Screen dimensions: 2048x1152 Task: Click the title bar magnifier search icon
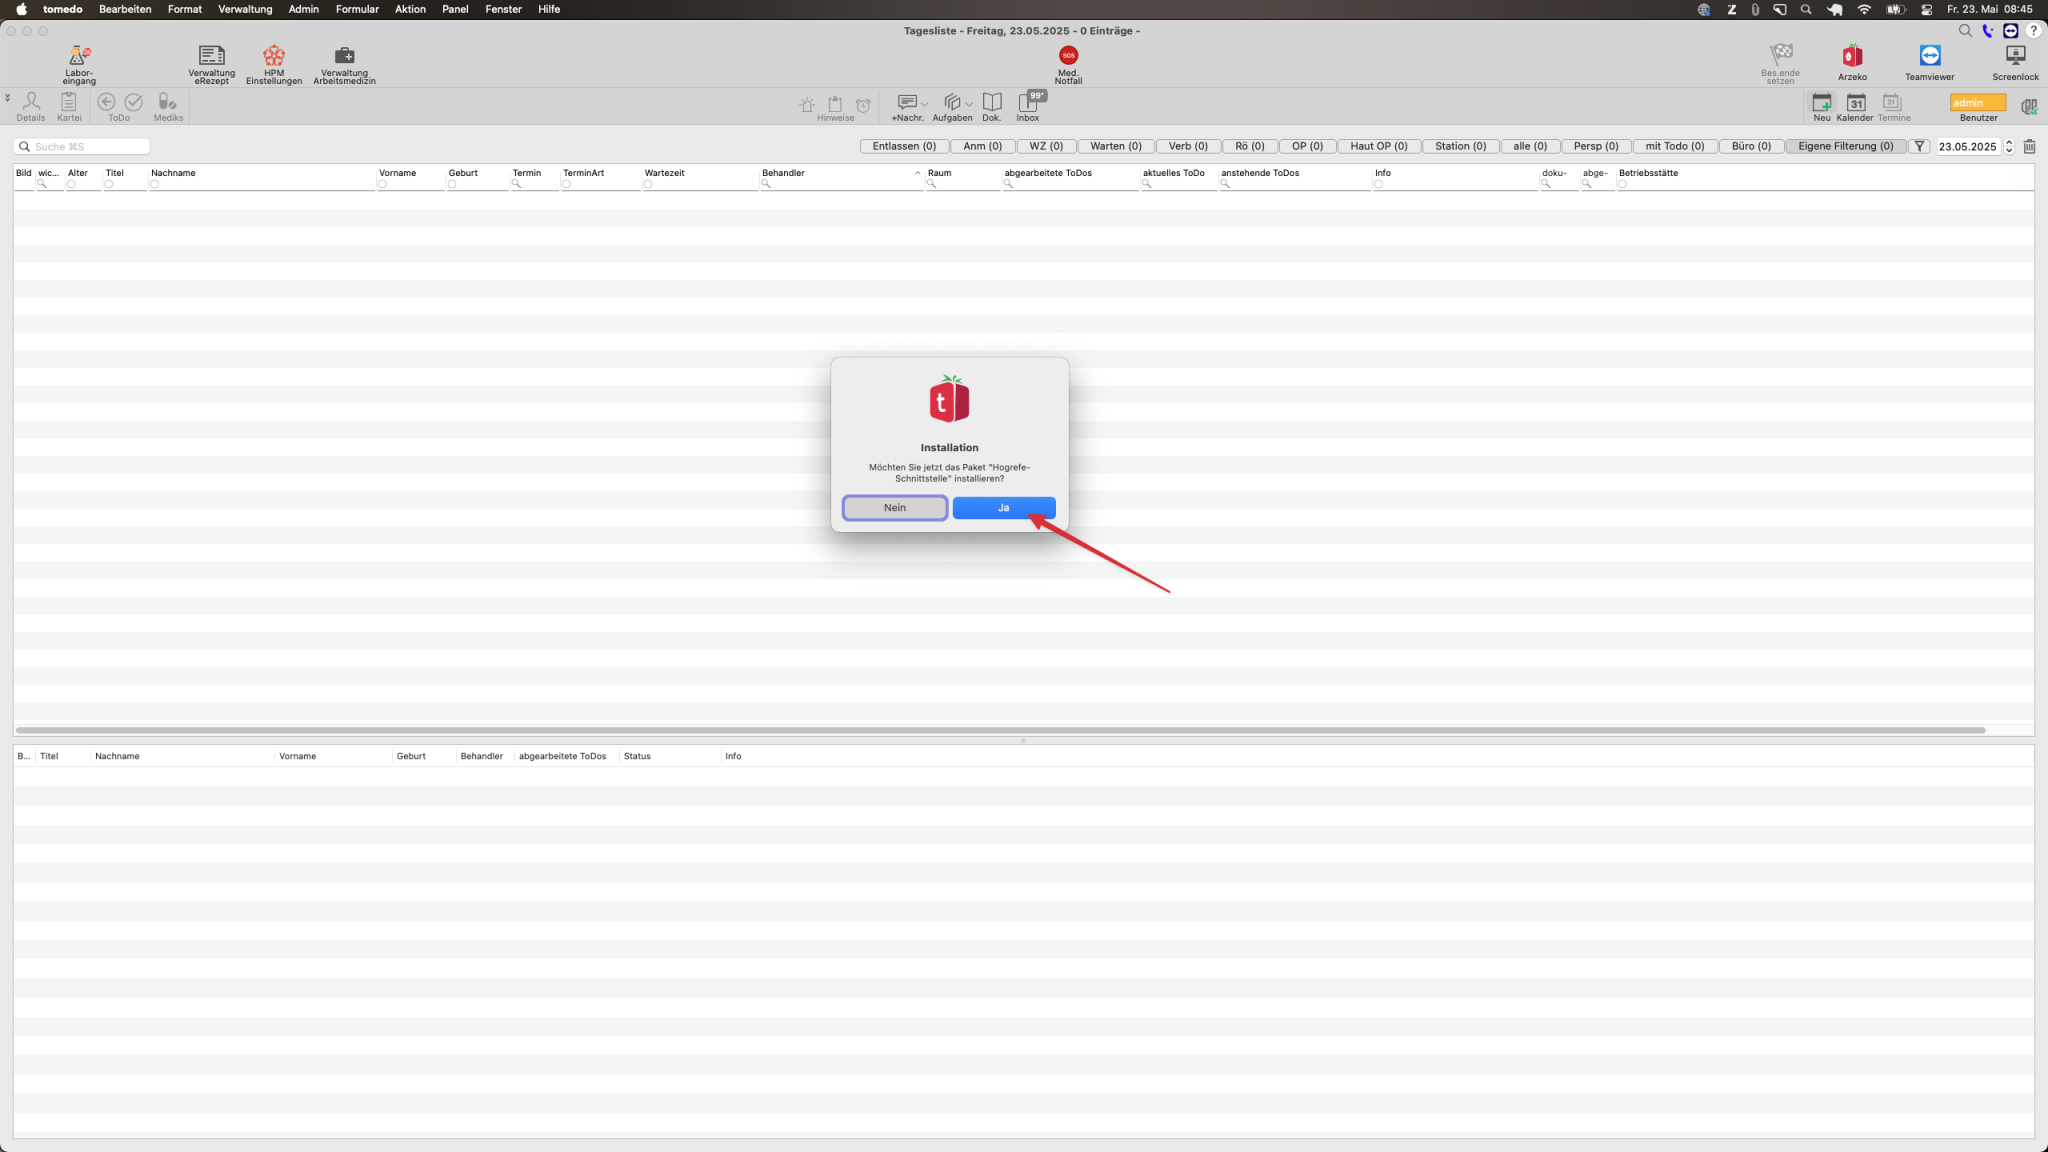click(x=1965, y=31)
